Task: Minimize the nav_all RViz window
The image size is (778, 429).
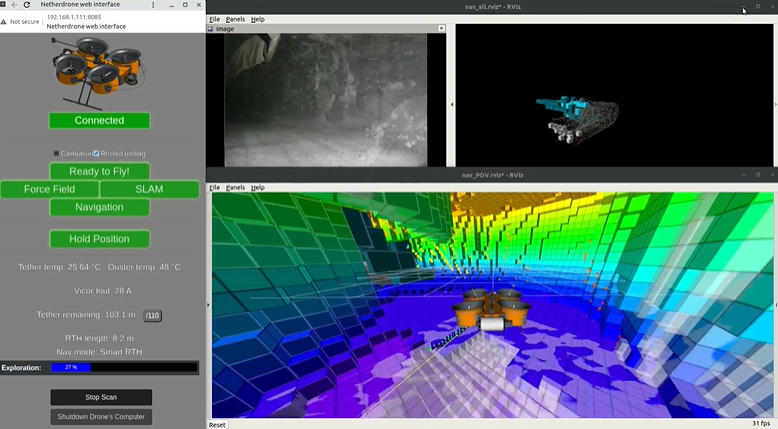Action: pyautogui.click(x=742, y=8)
